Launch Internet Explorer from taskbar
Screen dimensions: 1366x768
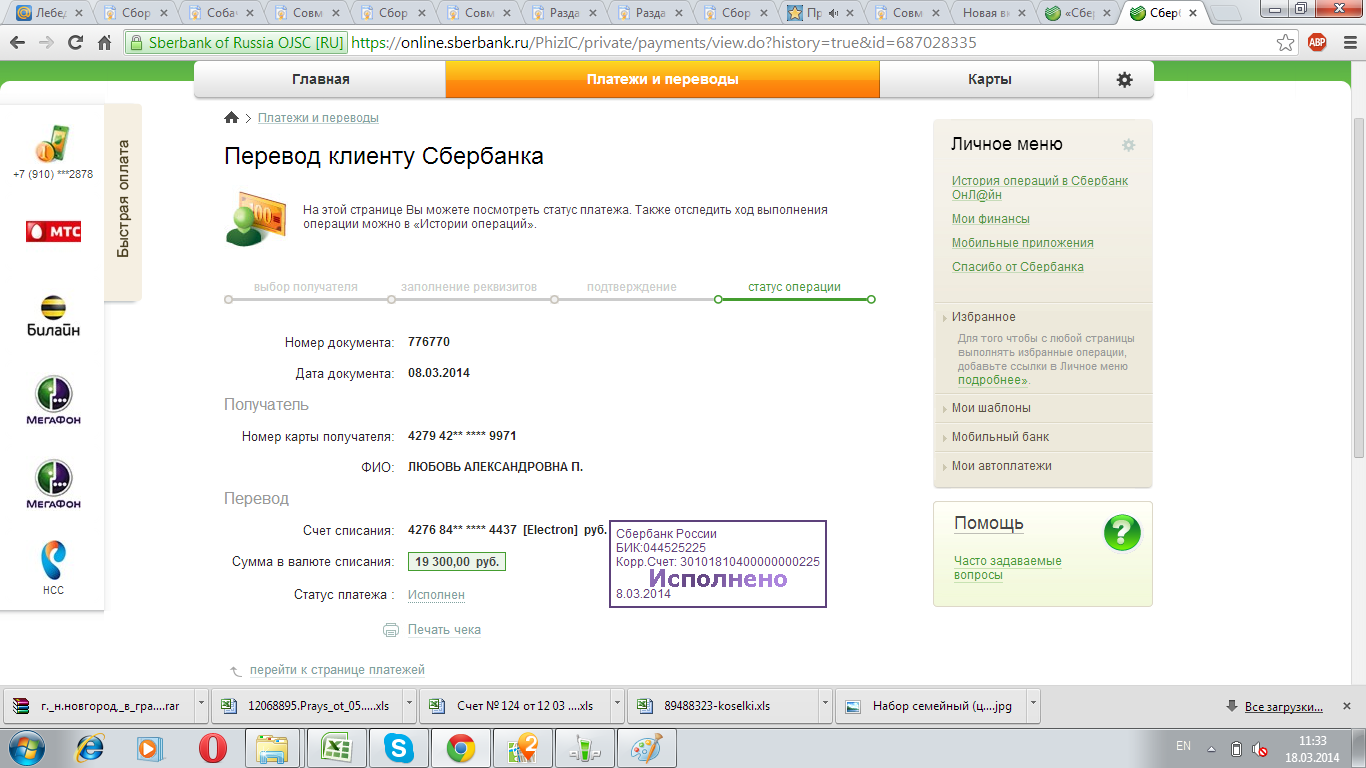coord(91,748)
